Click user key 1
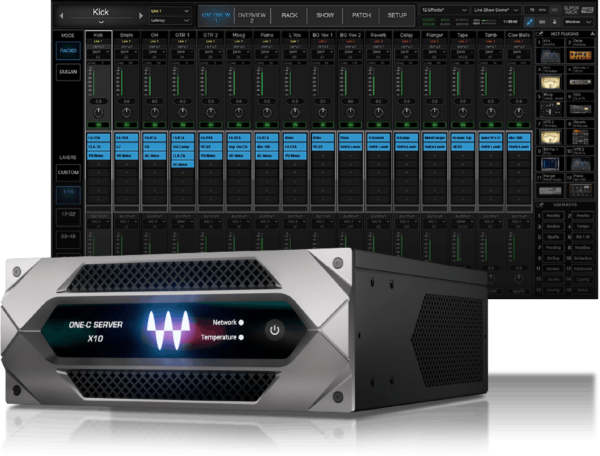Screen dimensions: 600x456 click(553, 216)
